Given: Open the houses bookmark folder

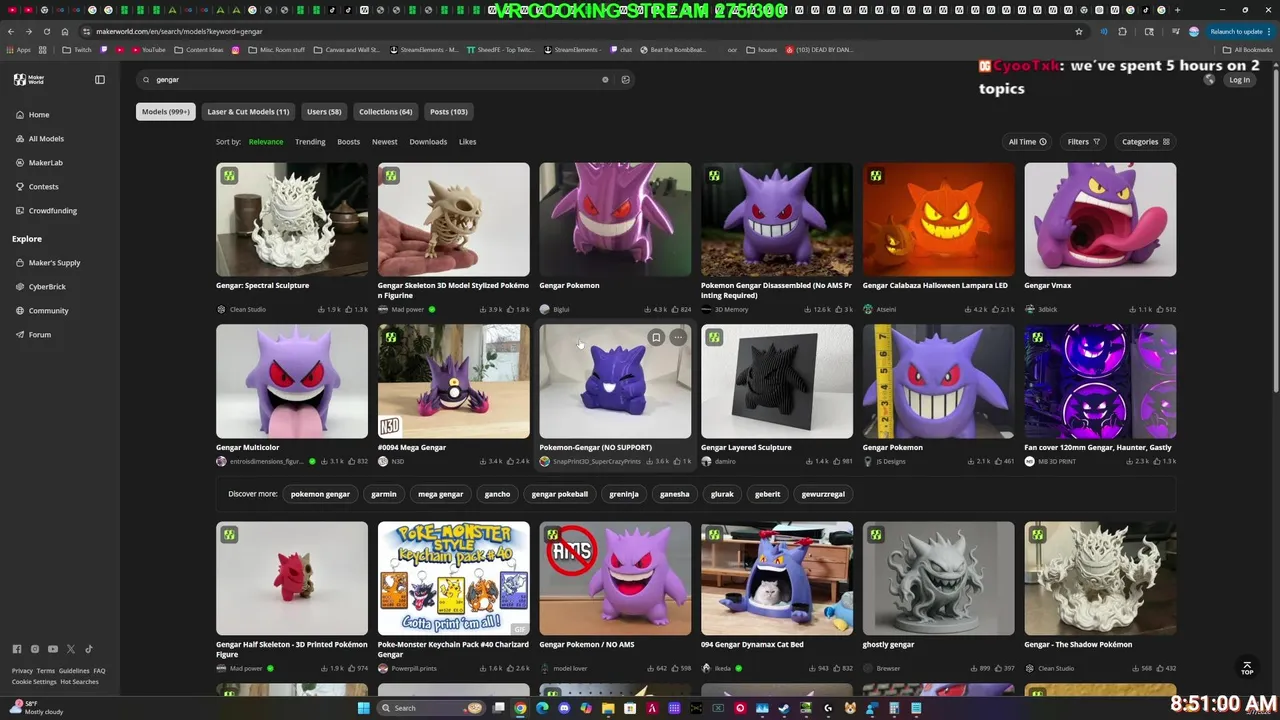Looking at the screenshot, I should tap(762, 50).
